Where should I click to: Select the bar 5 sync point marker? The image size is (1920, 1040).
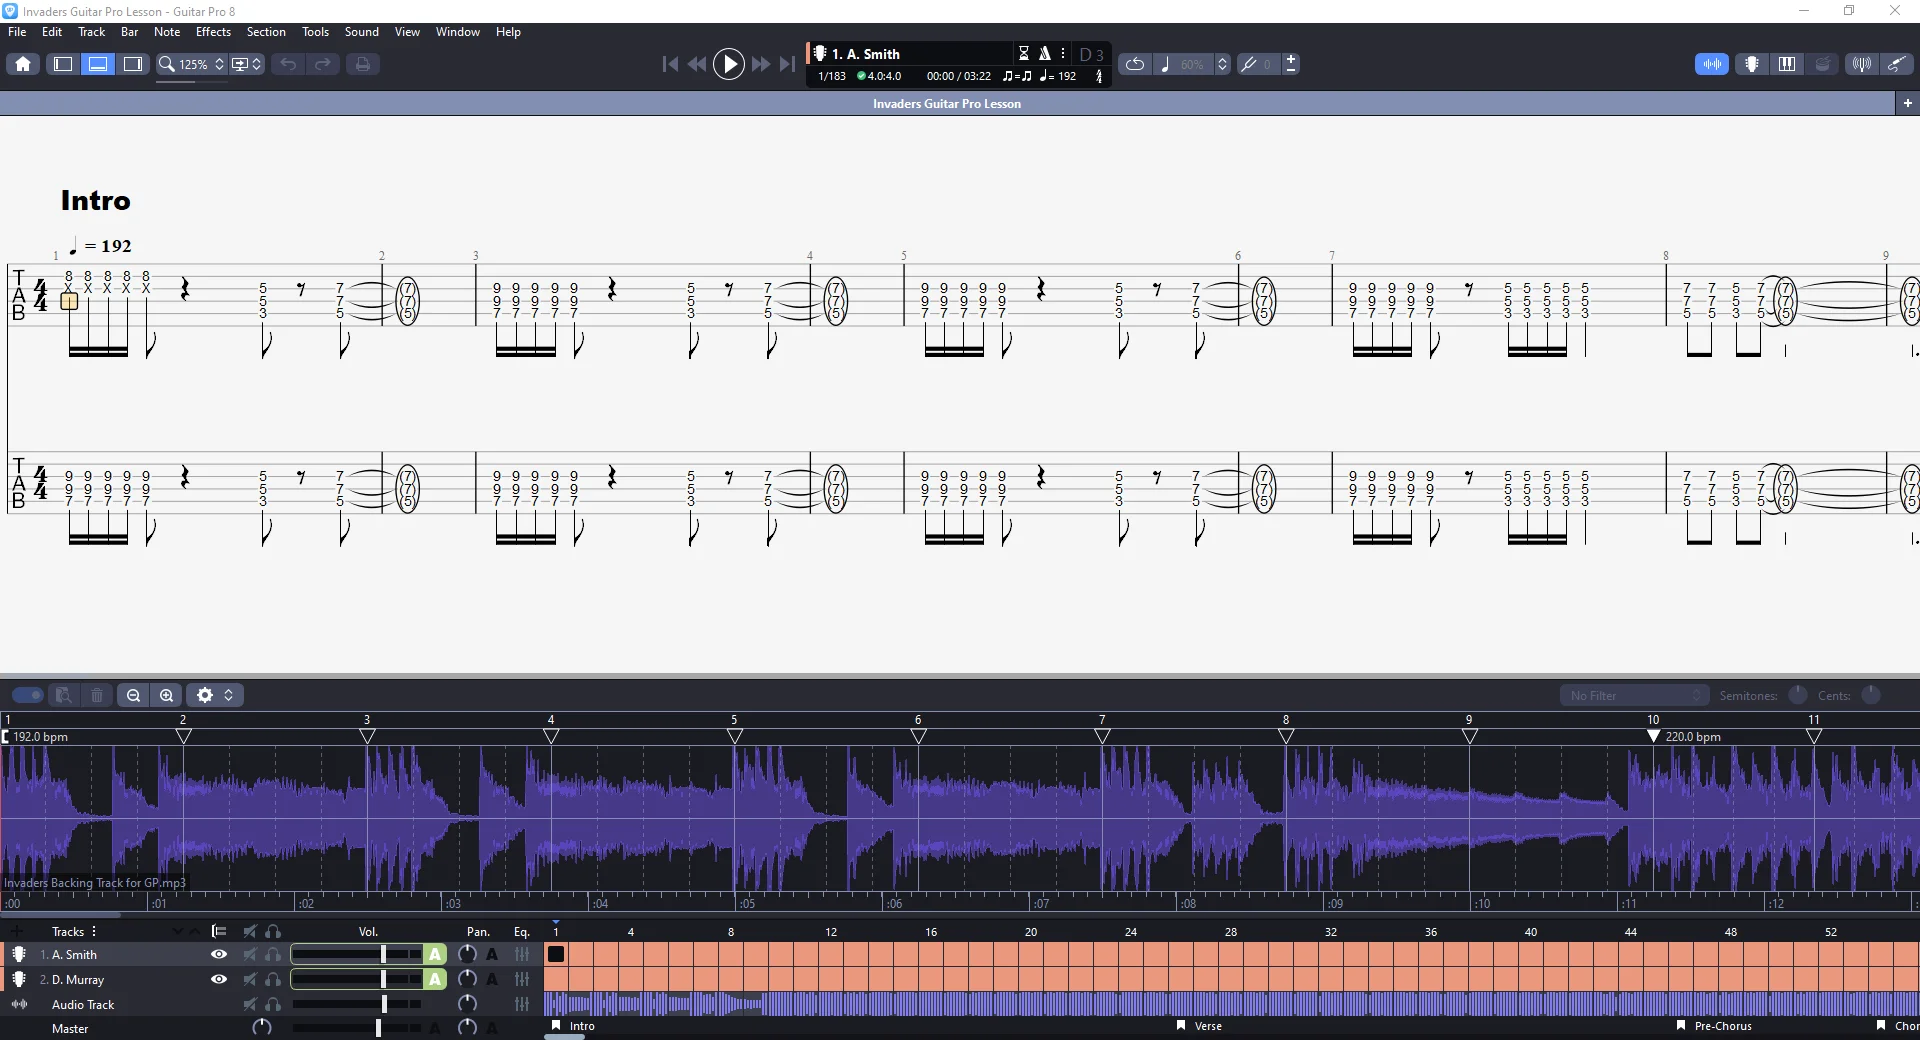(735, 736)
